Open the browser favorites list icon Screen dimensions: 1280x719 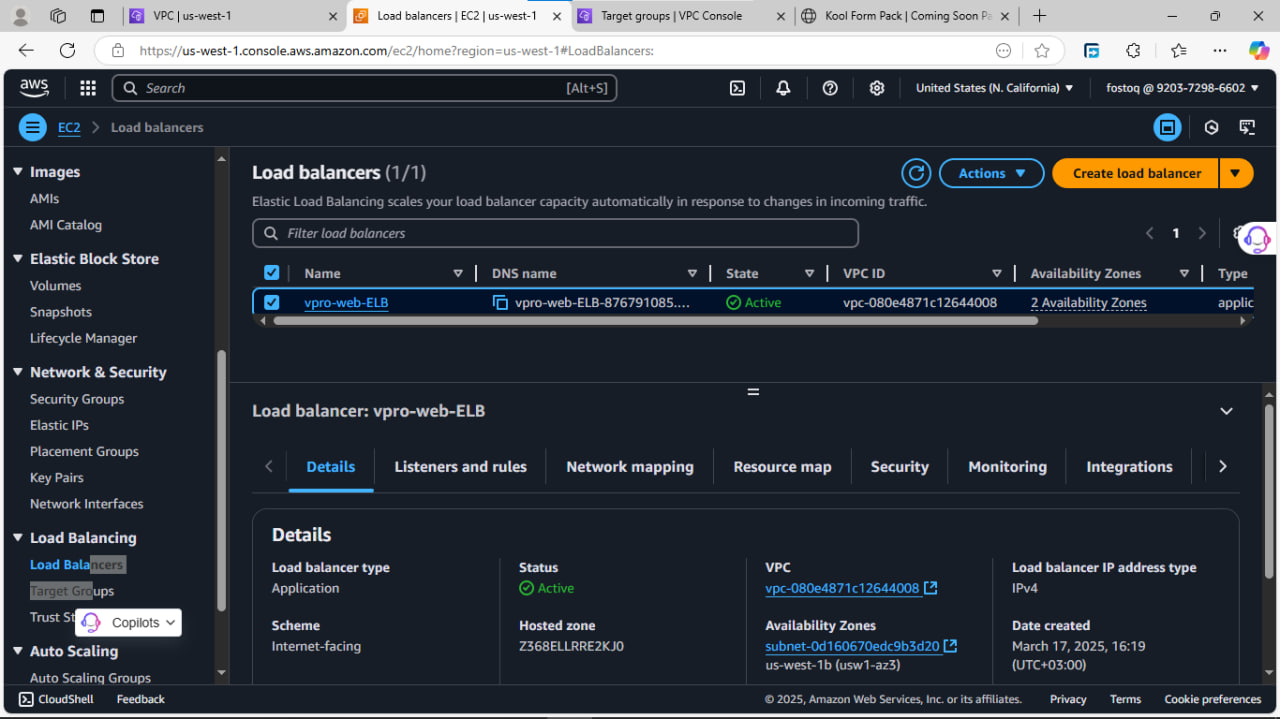(1178, 50)
